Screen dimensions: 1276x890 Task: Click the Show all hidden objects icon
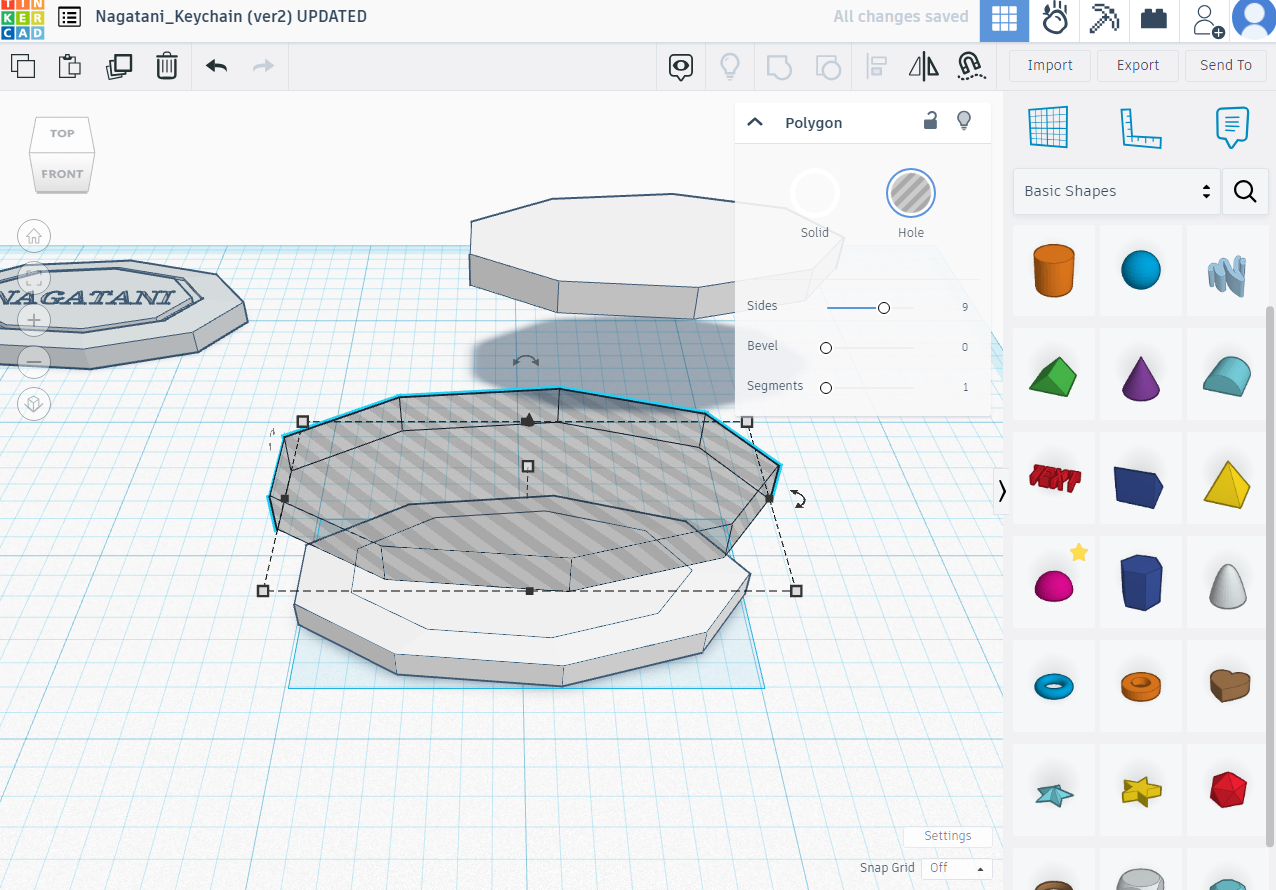681,66
